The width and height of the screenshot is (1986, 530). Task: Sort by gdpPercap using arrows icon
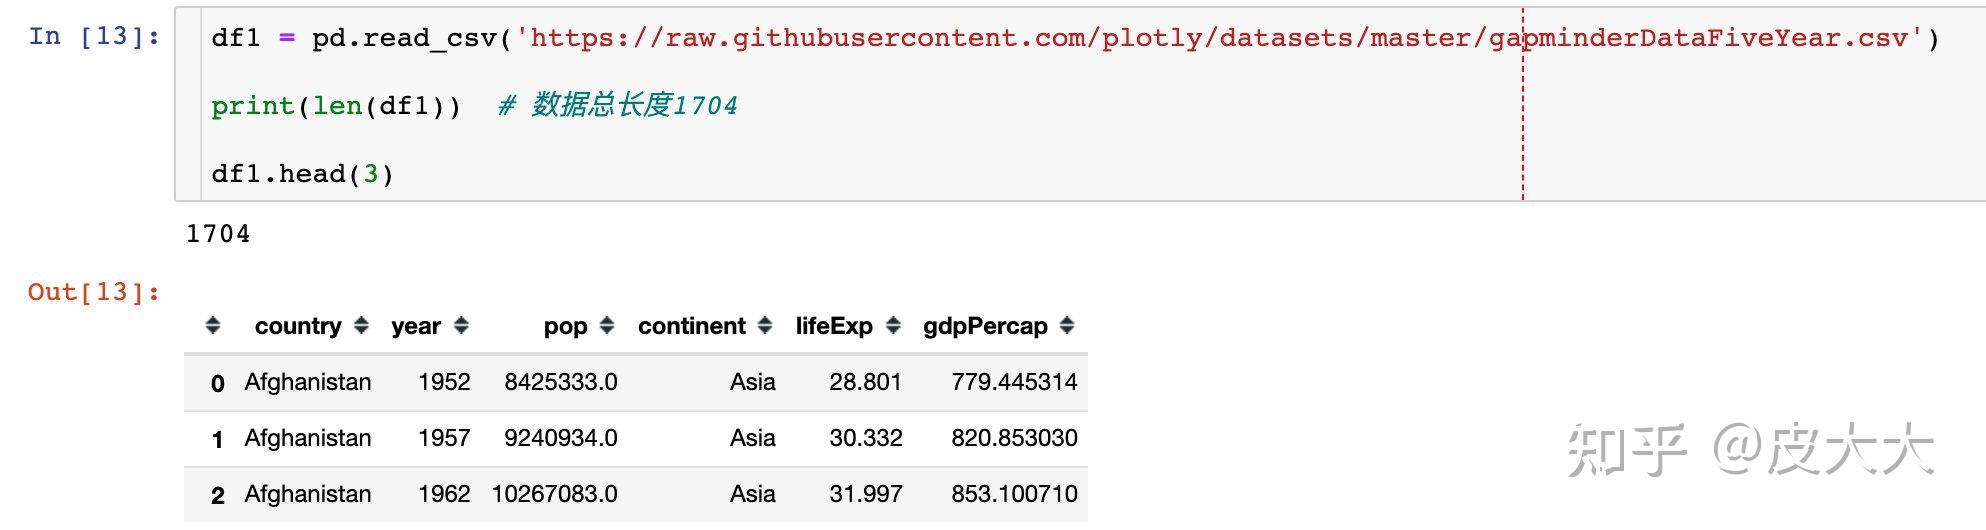click(1067, 326)
